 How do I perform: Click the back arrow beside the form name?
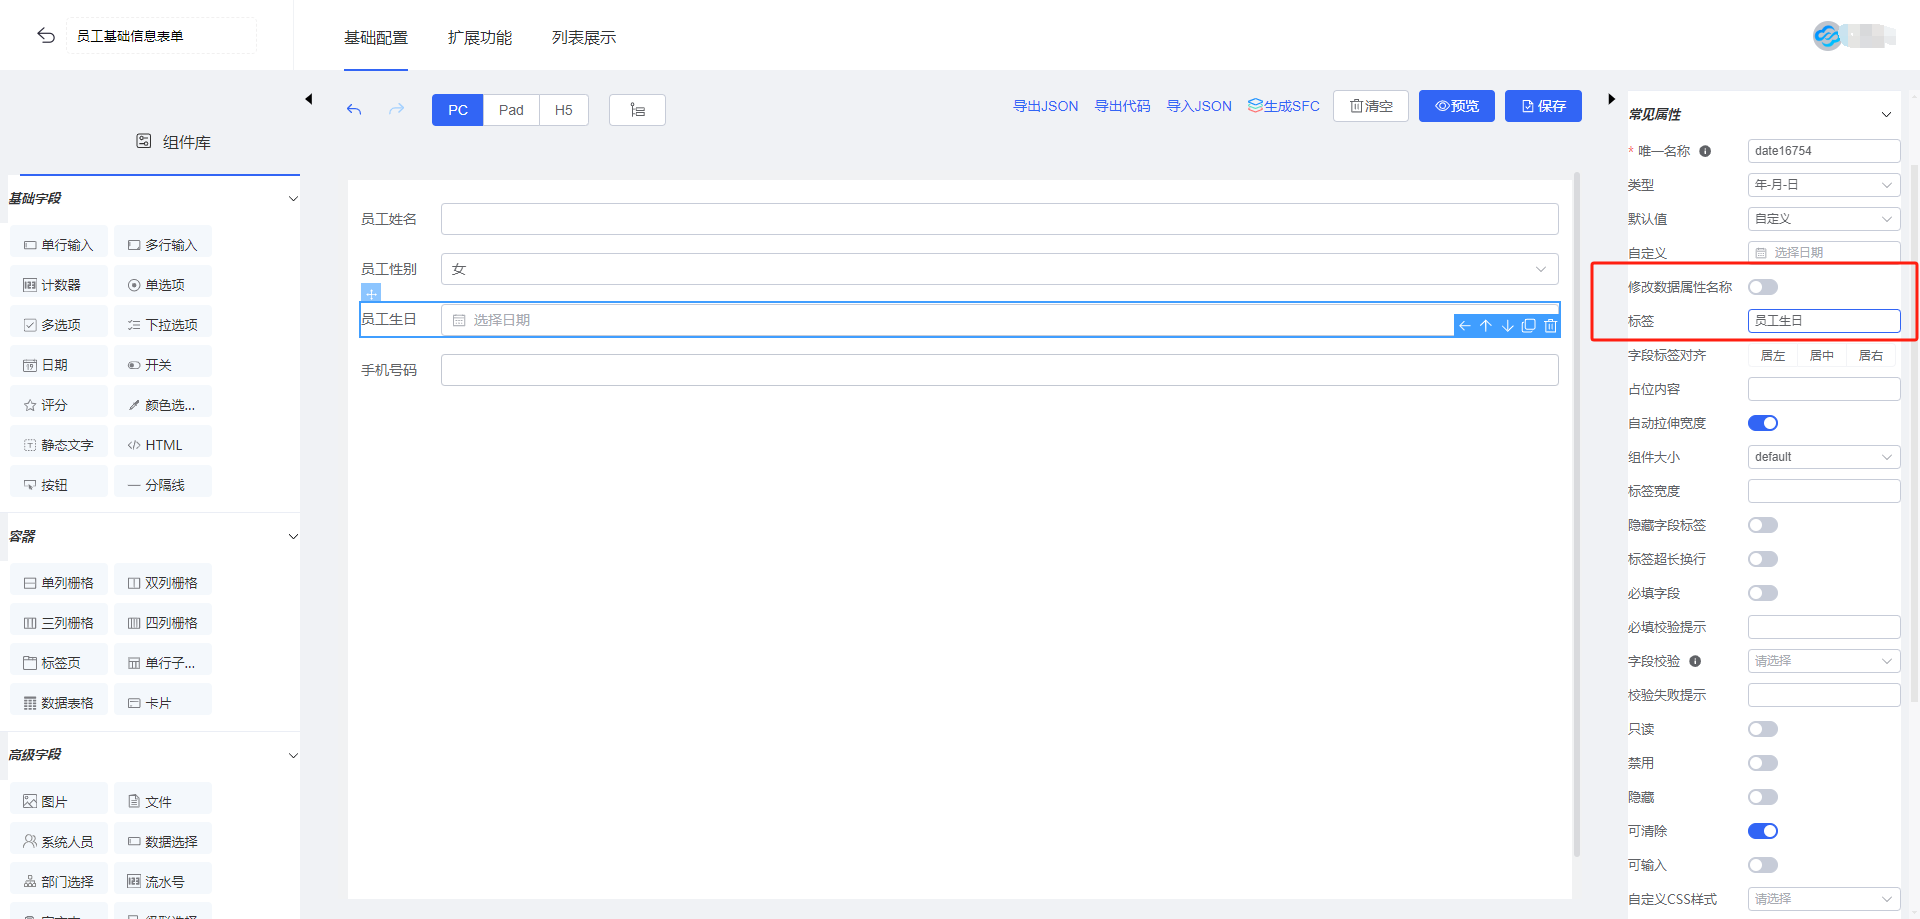click(46, 36)
